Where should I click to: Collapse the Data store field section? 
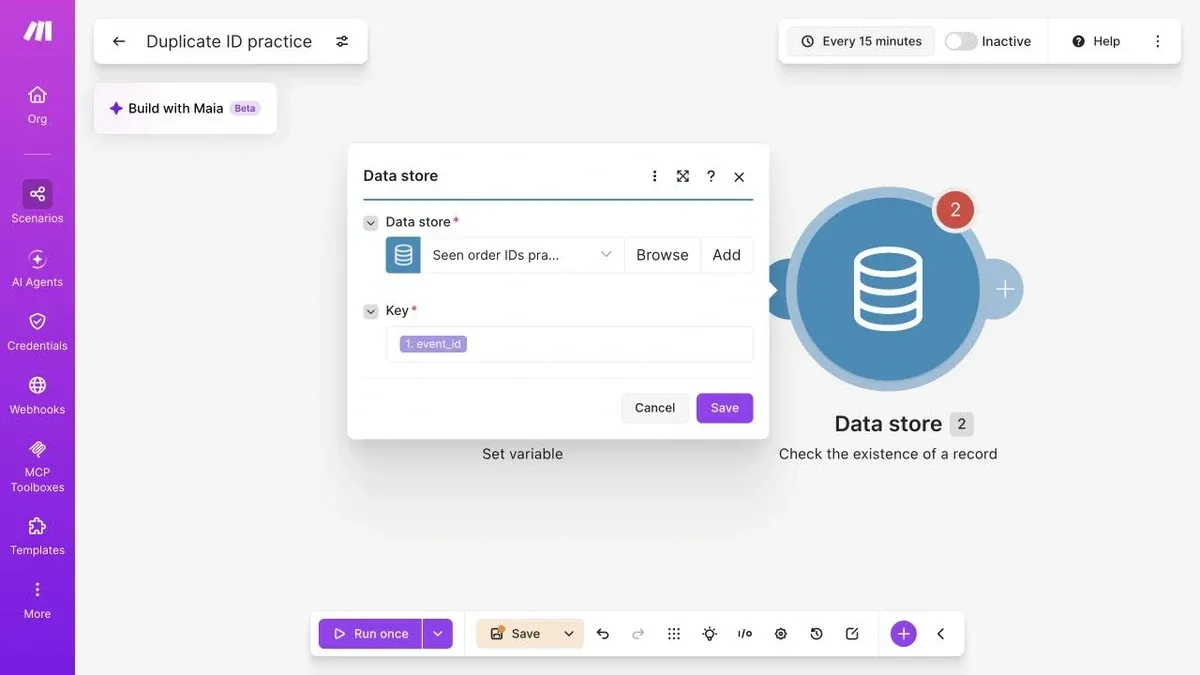coord(371,223)
